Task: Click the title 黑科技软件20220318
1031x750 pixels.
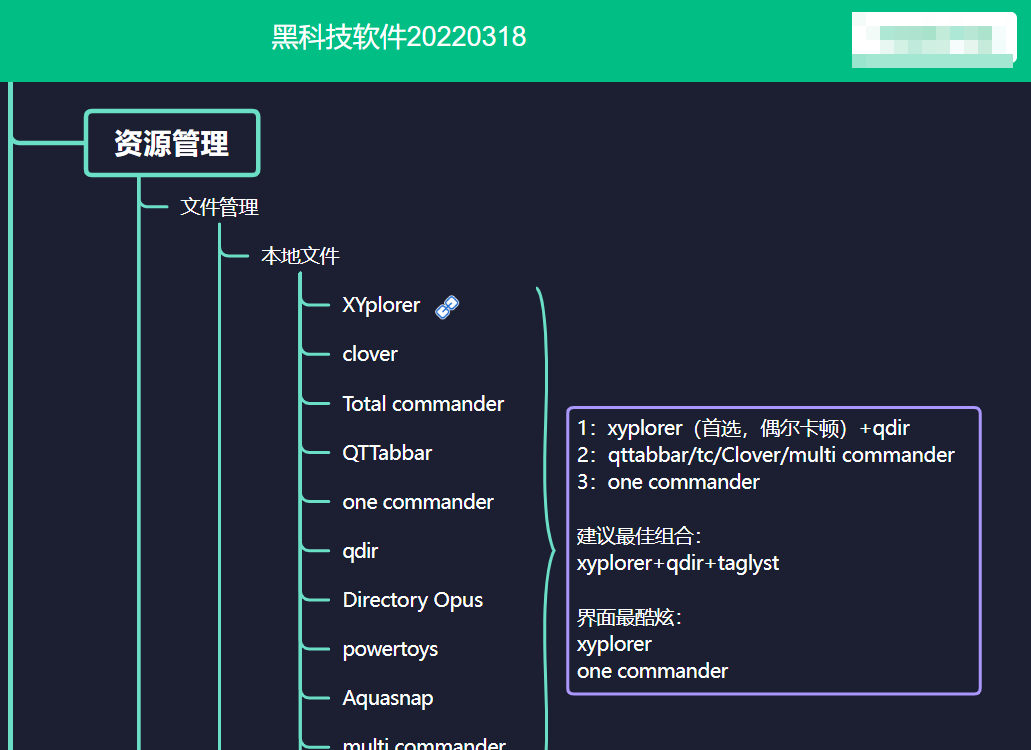Action: (399, 37)
